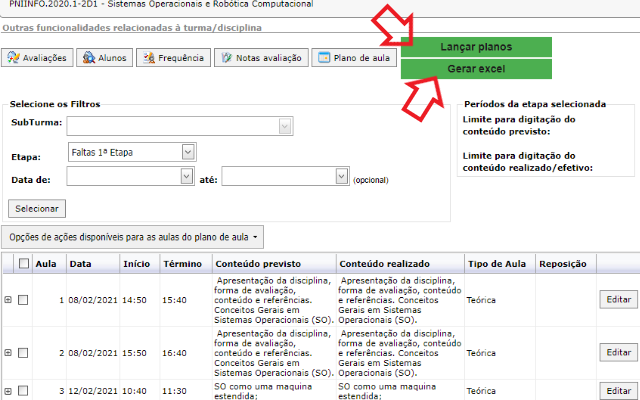
Task: Open Opções de ações disponíveis menu
Action: [x=133, y=237]
